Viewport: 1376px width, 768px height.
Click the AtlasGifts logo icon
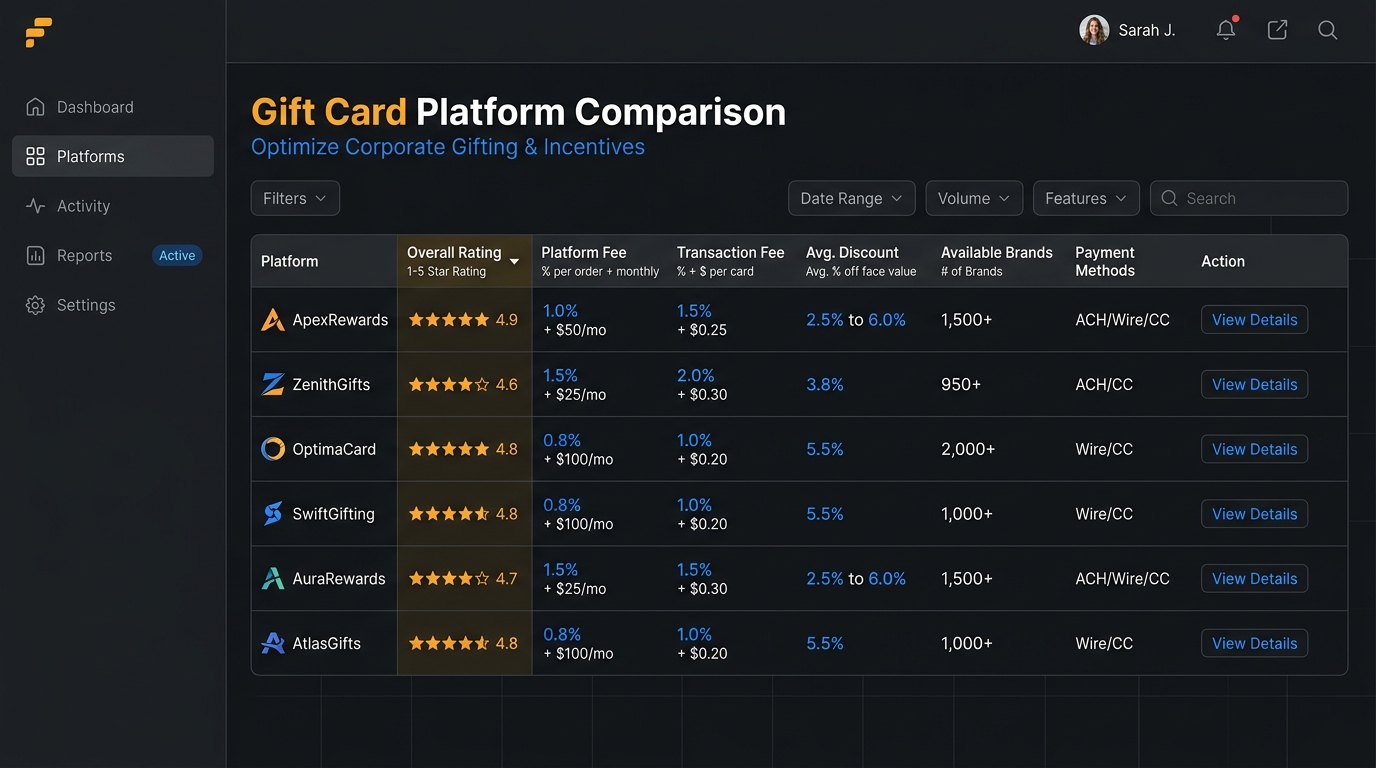pos(272,643)
